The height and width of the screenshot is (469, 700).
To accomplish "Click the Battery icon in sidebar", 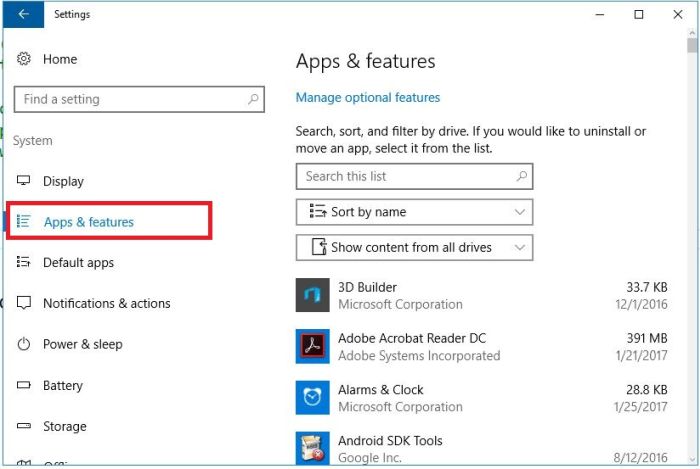I will pos(24,385).
